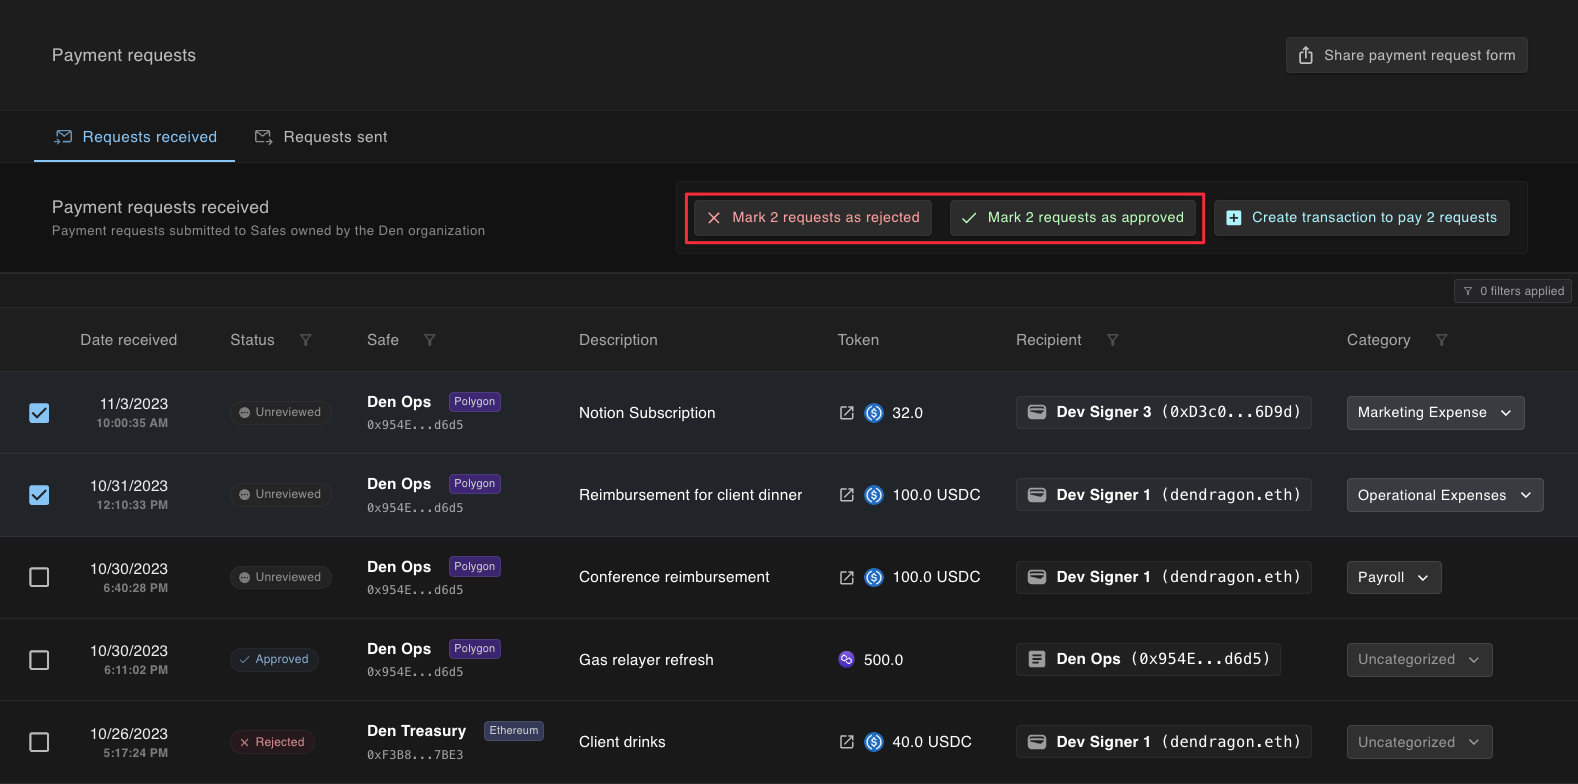Click the share icon in Share payment request form
Screen dimensions: 1578x784
pyautogui.click(x=1306, y=55)
